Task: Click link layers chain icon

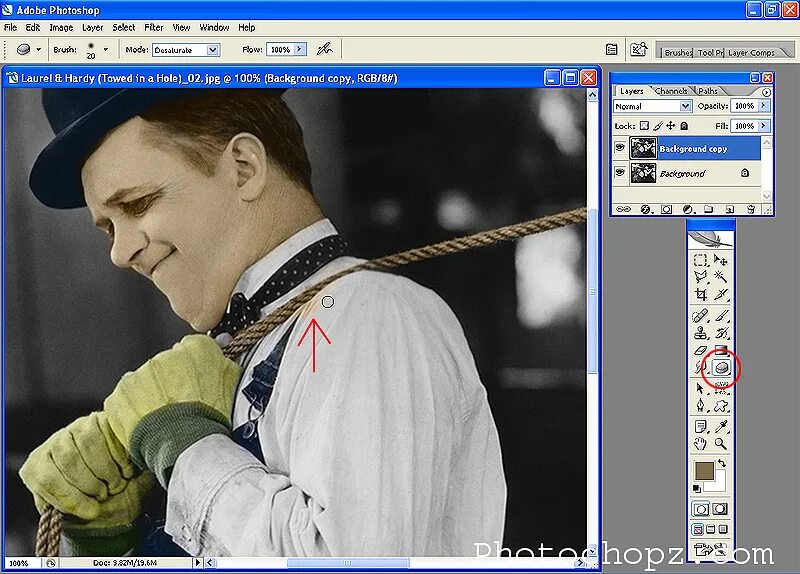Action: (623, 209)
